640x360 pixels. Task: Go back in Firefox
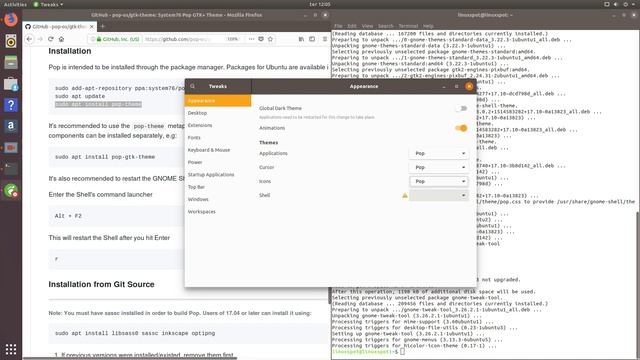point(29,39)
